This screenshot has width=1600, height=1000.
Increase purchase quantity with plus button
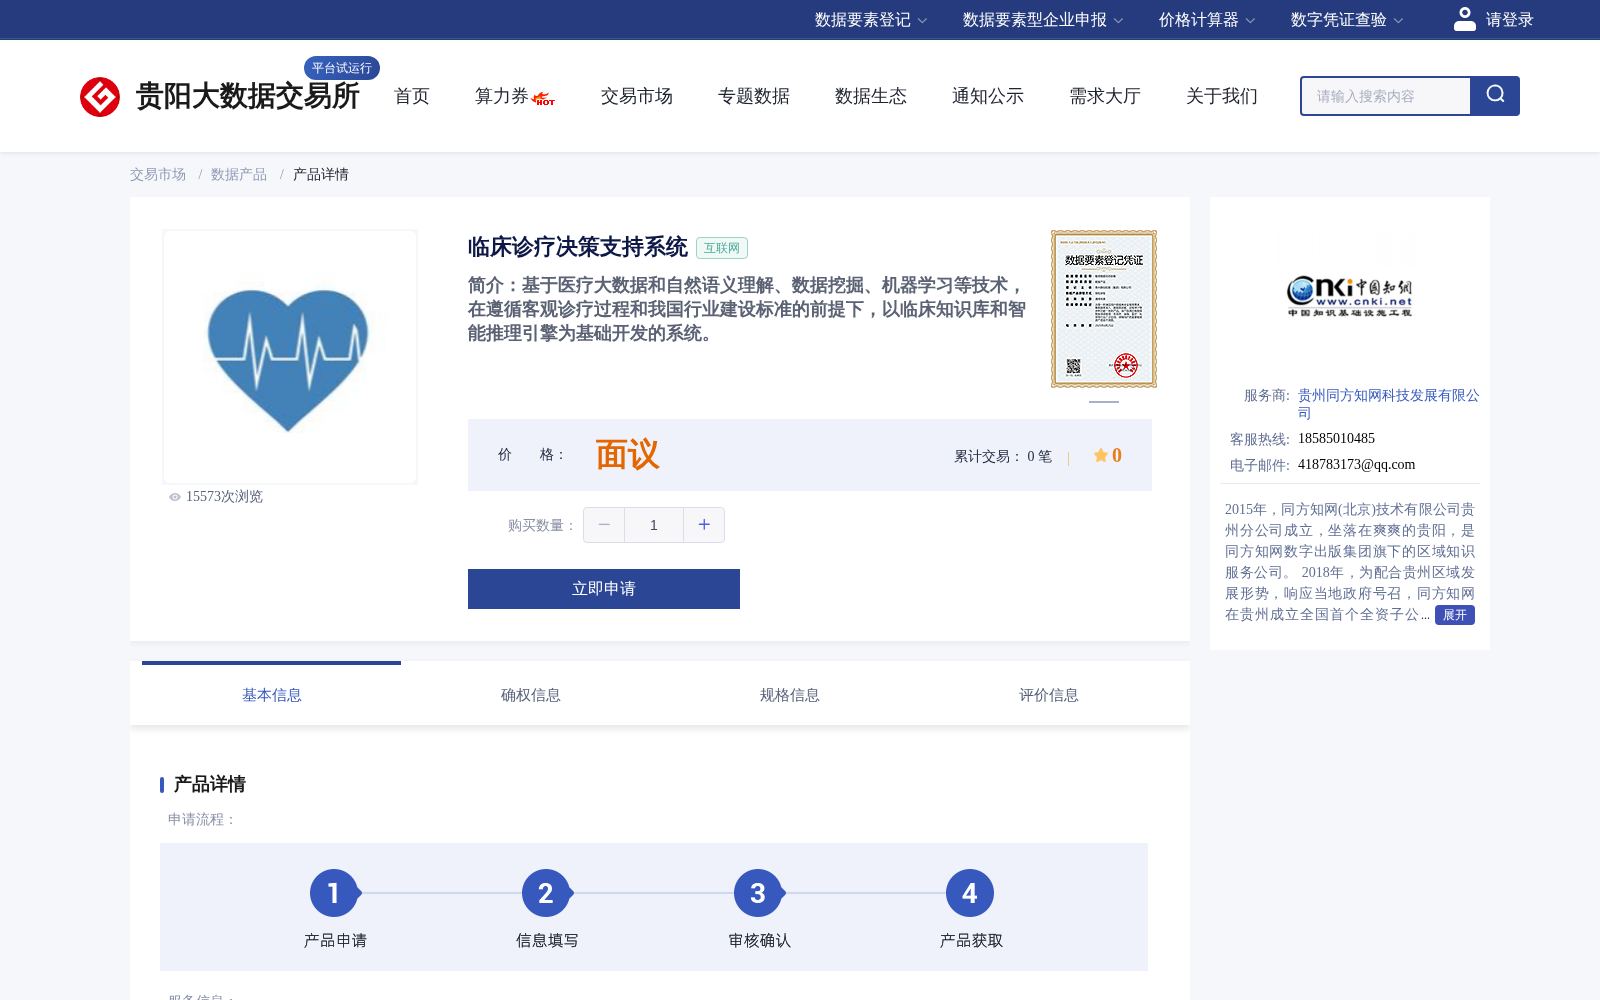click(x=704, y=525)
